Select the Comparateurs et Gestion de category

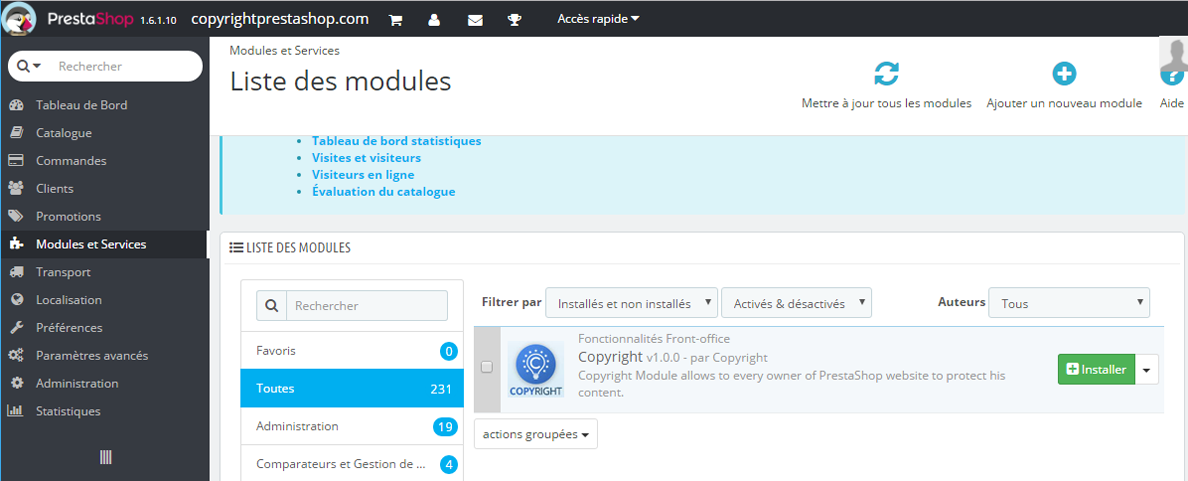click(x=352, y=464)
